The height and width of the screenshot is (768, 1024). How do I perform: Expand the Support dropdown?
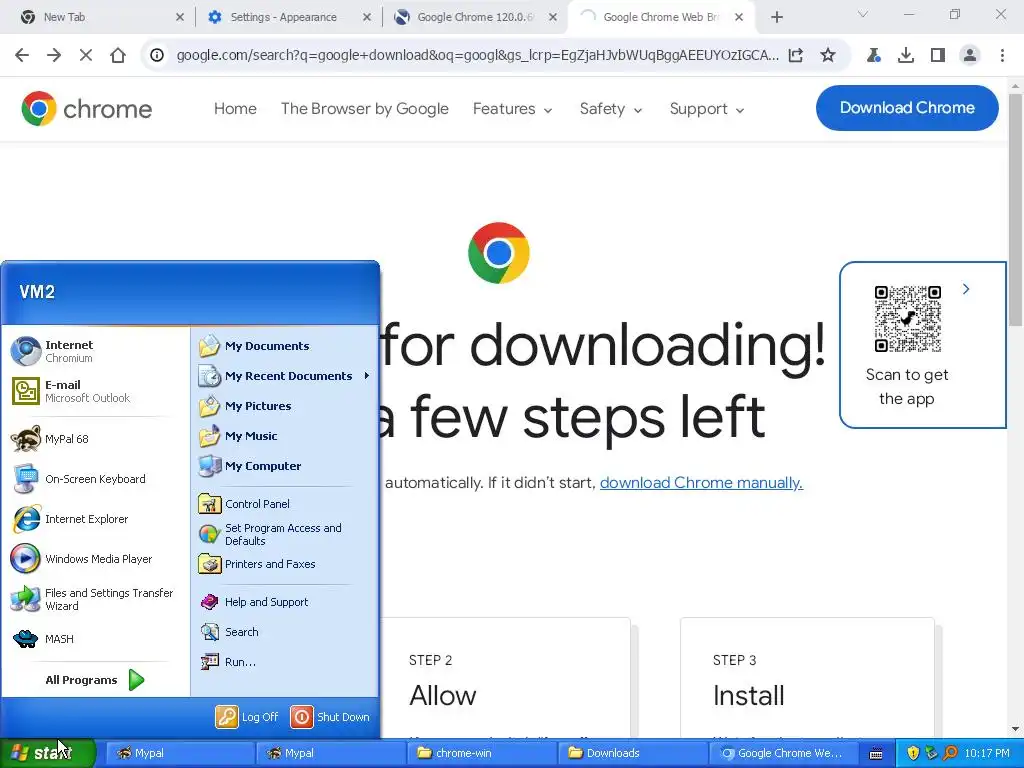[707, 108]
